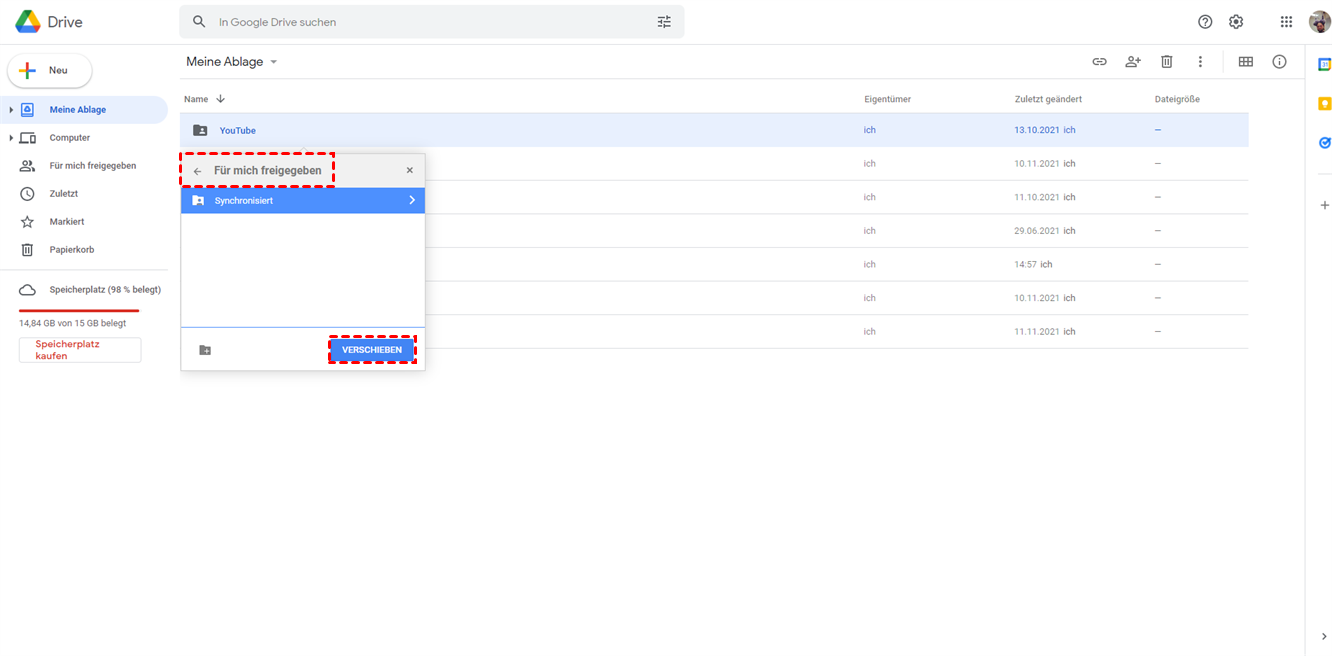This screenshot has width=1332, height=656.
Task: Open the search options filter
Action: [664, 22]
